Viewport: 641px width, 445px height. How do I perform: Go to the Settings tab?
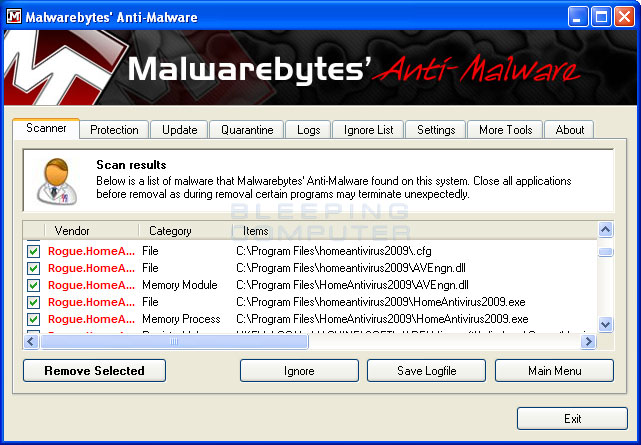[x=436, y=130]
